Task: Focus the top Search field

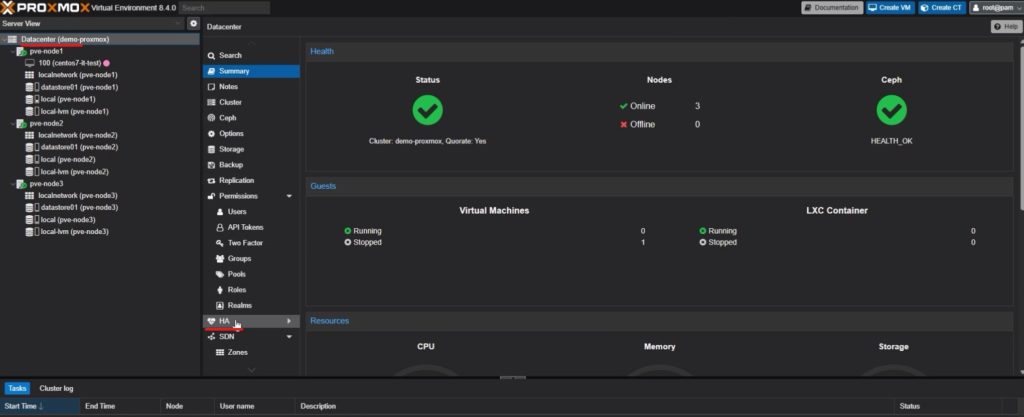Action: point(224,8)
